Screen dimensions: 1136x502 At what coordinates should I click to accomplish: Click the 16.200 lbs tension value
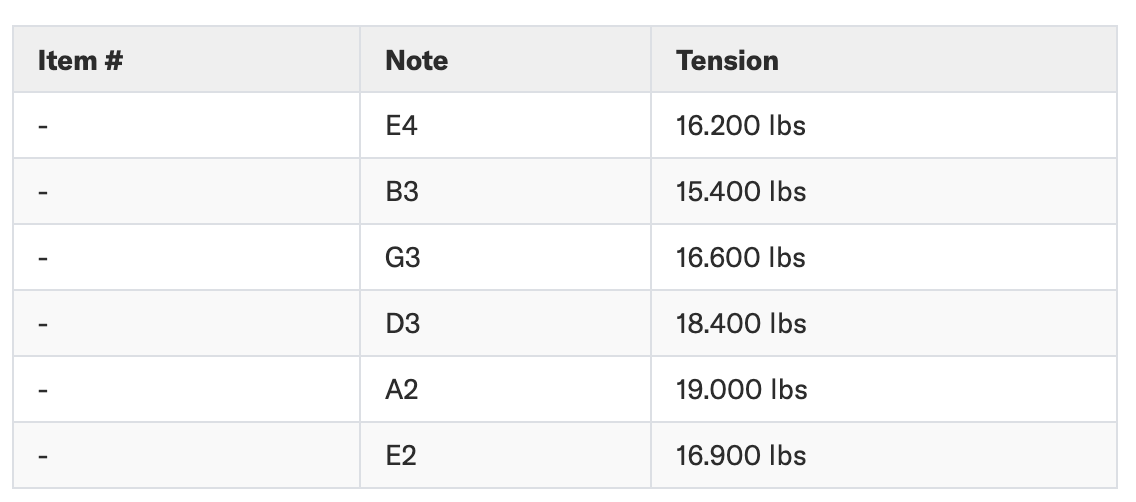coord(741,126)
